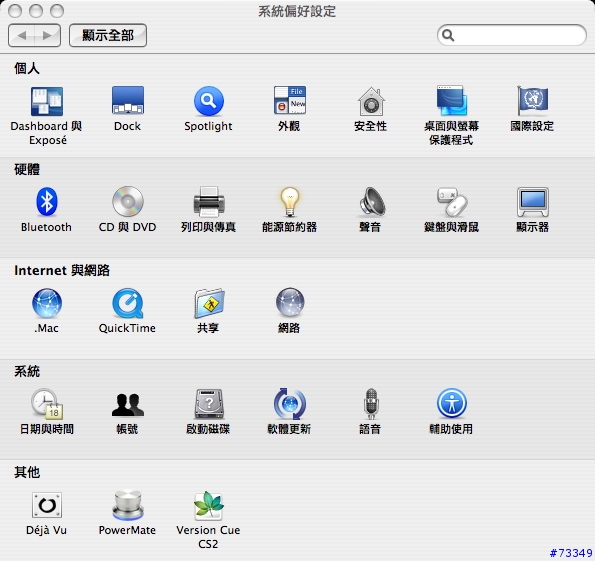
Task: Click the magnifier icon in search field
Action: point(448,35)
